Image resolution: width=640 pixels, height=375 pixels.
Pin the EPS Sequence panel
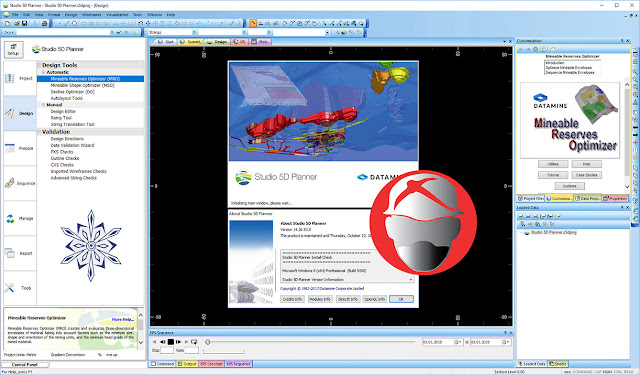tap(505, 333)
